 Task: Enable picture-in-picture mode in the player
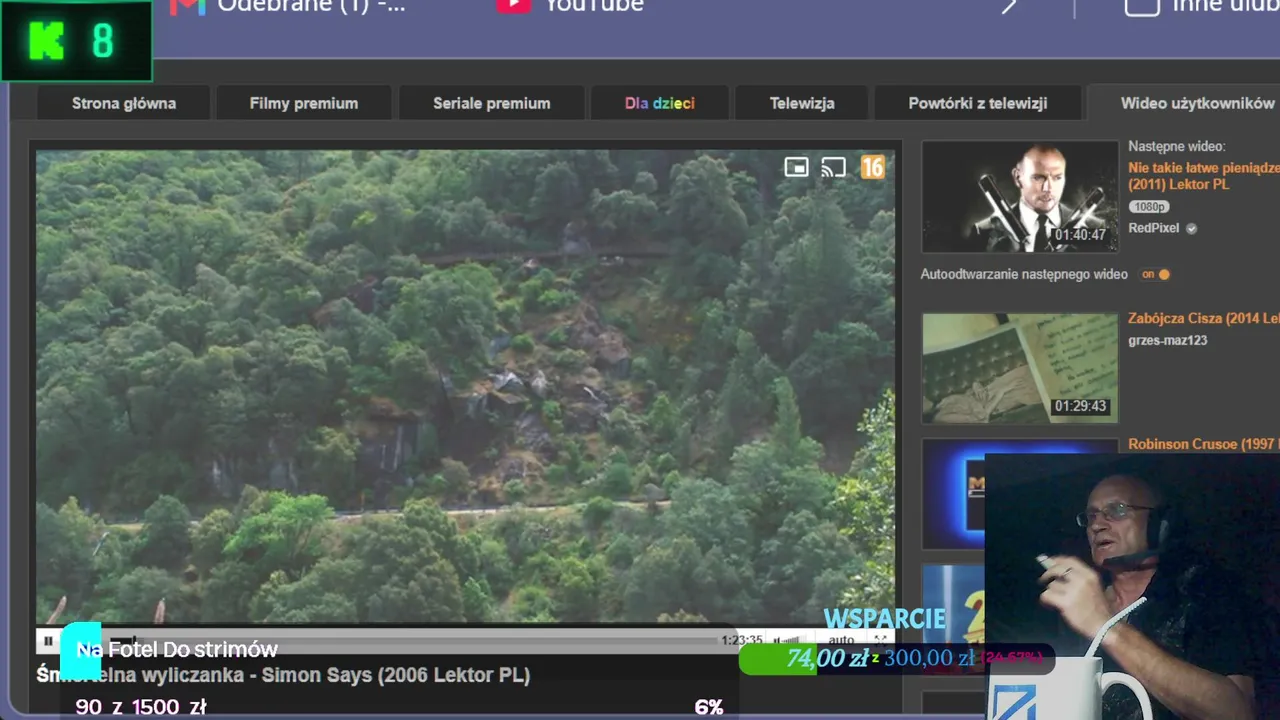click(x=796, y=167)
